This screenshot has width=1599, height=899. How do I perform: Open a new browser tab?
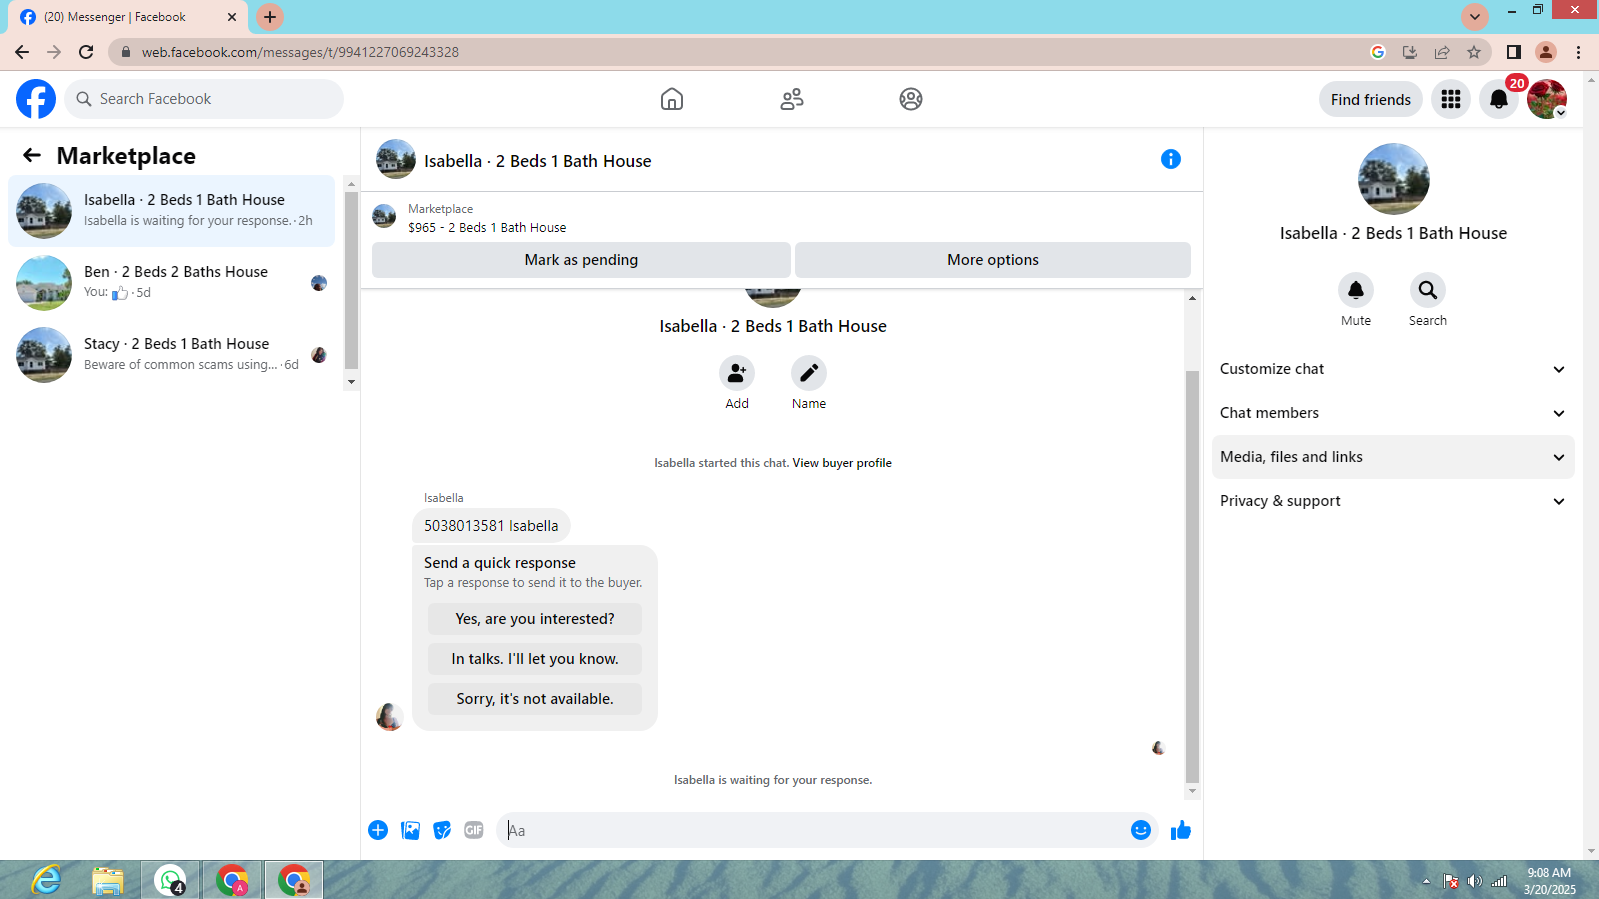pos(270,17)
